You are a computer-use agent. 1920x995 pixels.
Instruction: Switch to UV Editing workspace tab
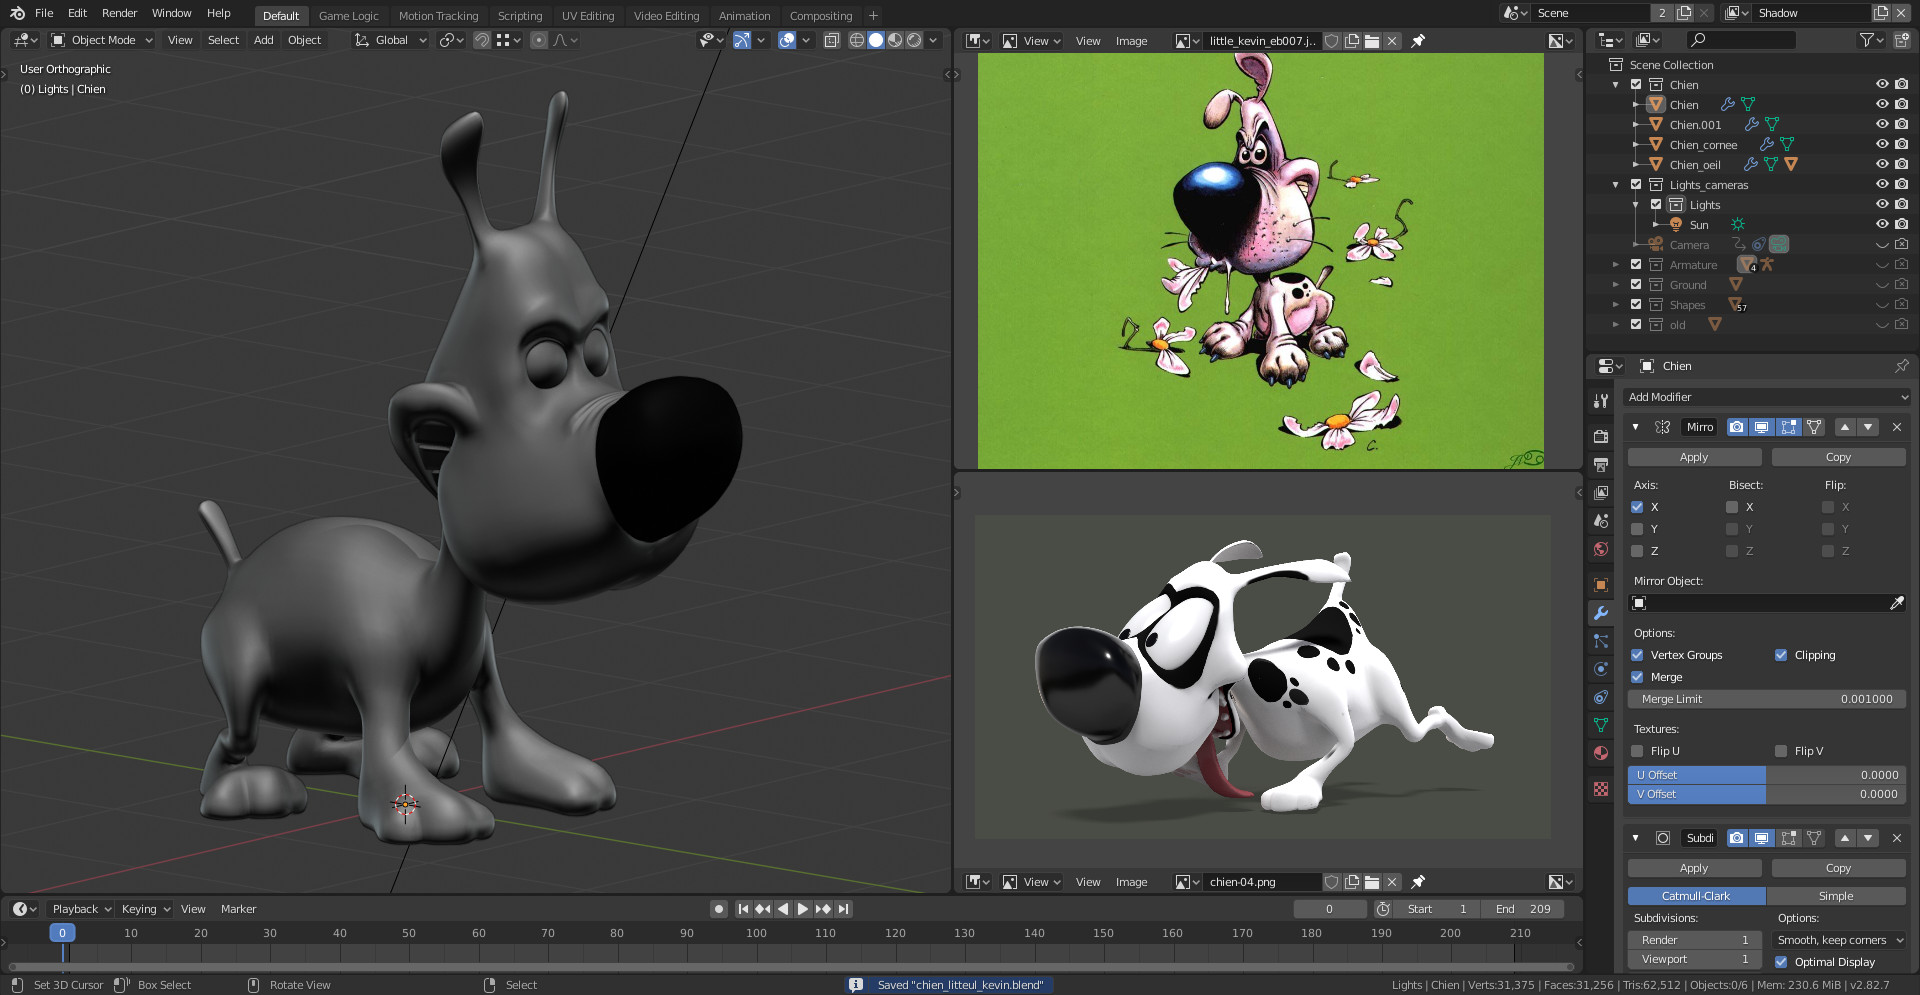tap(588, 15)
